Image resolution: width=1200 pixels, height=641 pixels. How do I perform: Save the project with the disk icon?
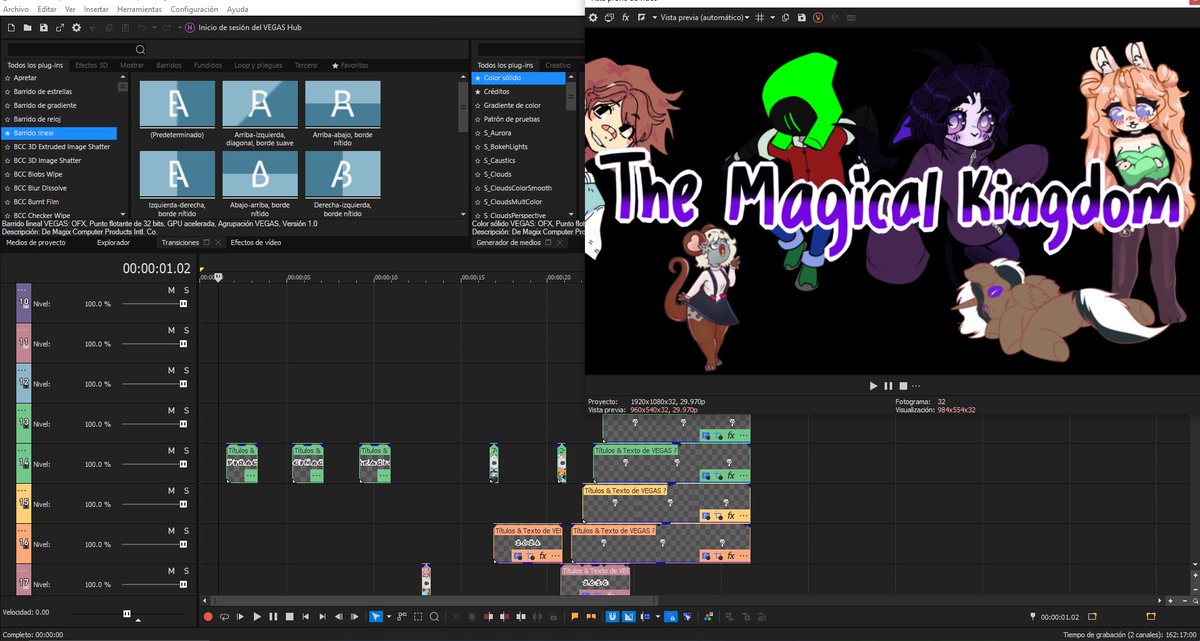pos(44,28)
